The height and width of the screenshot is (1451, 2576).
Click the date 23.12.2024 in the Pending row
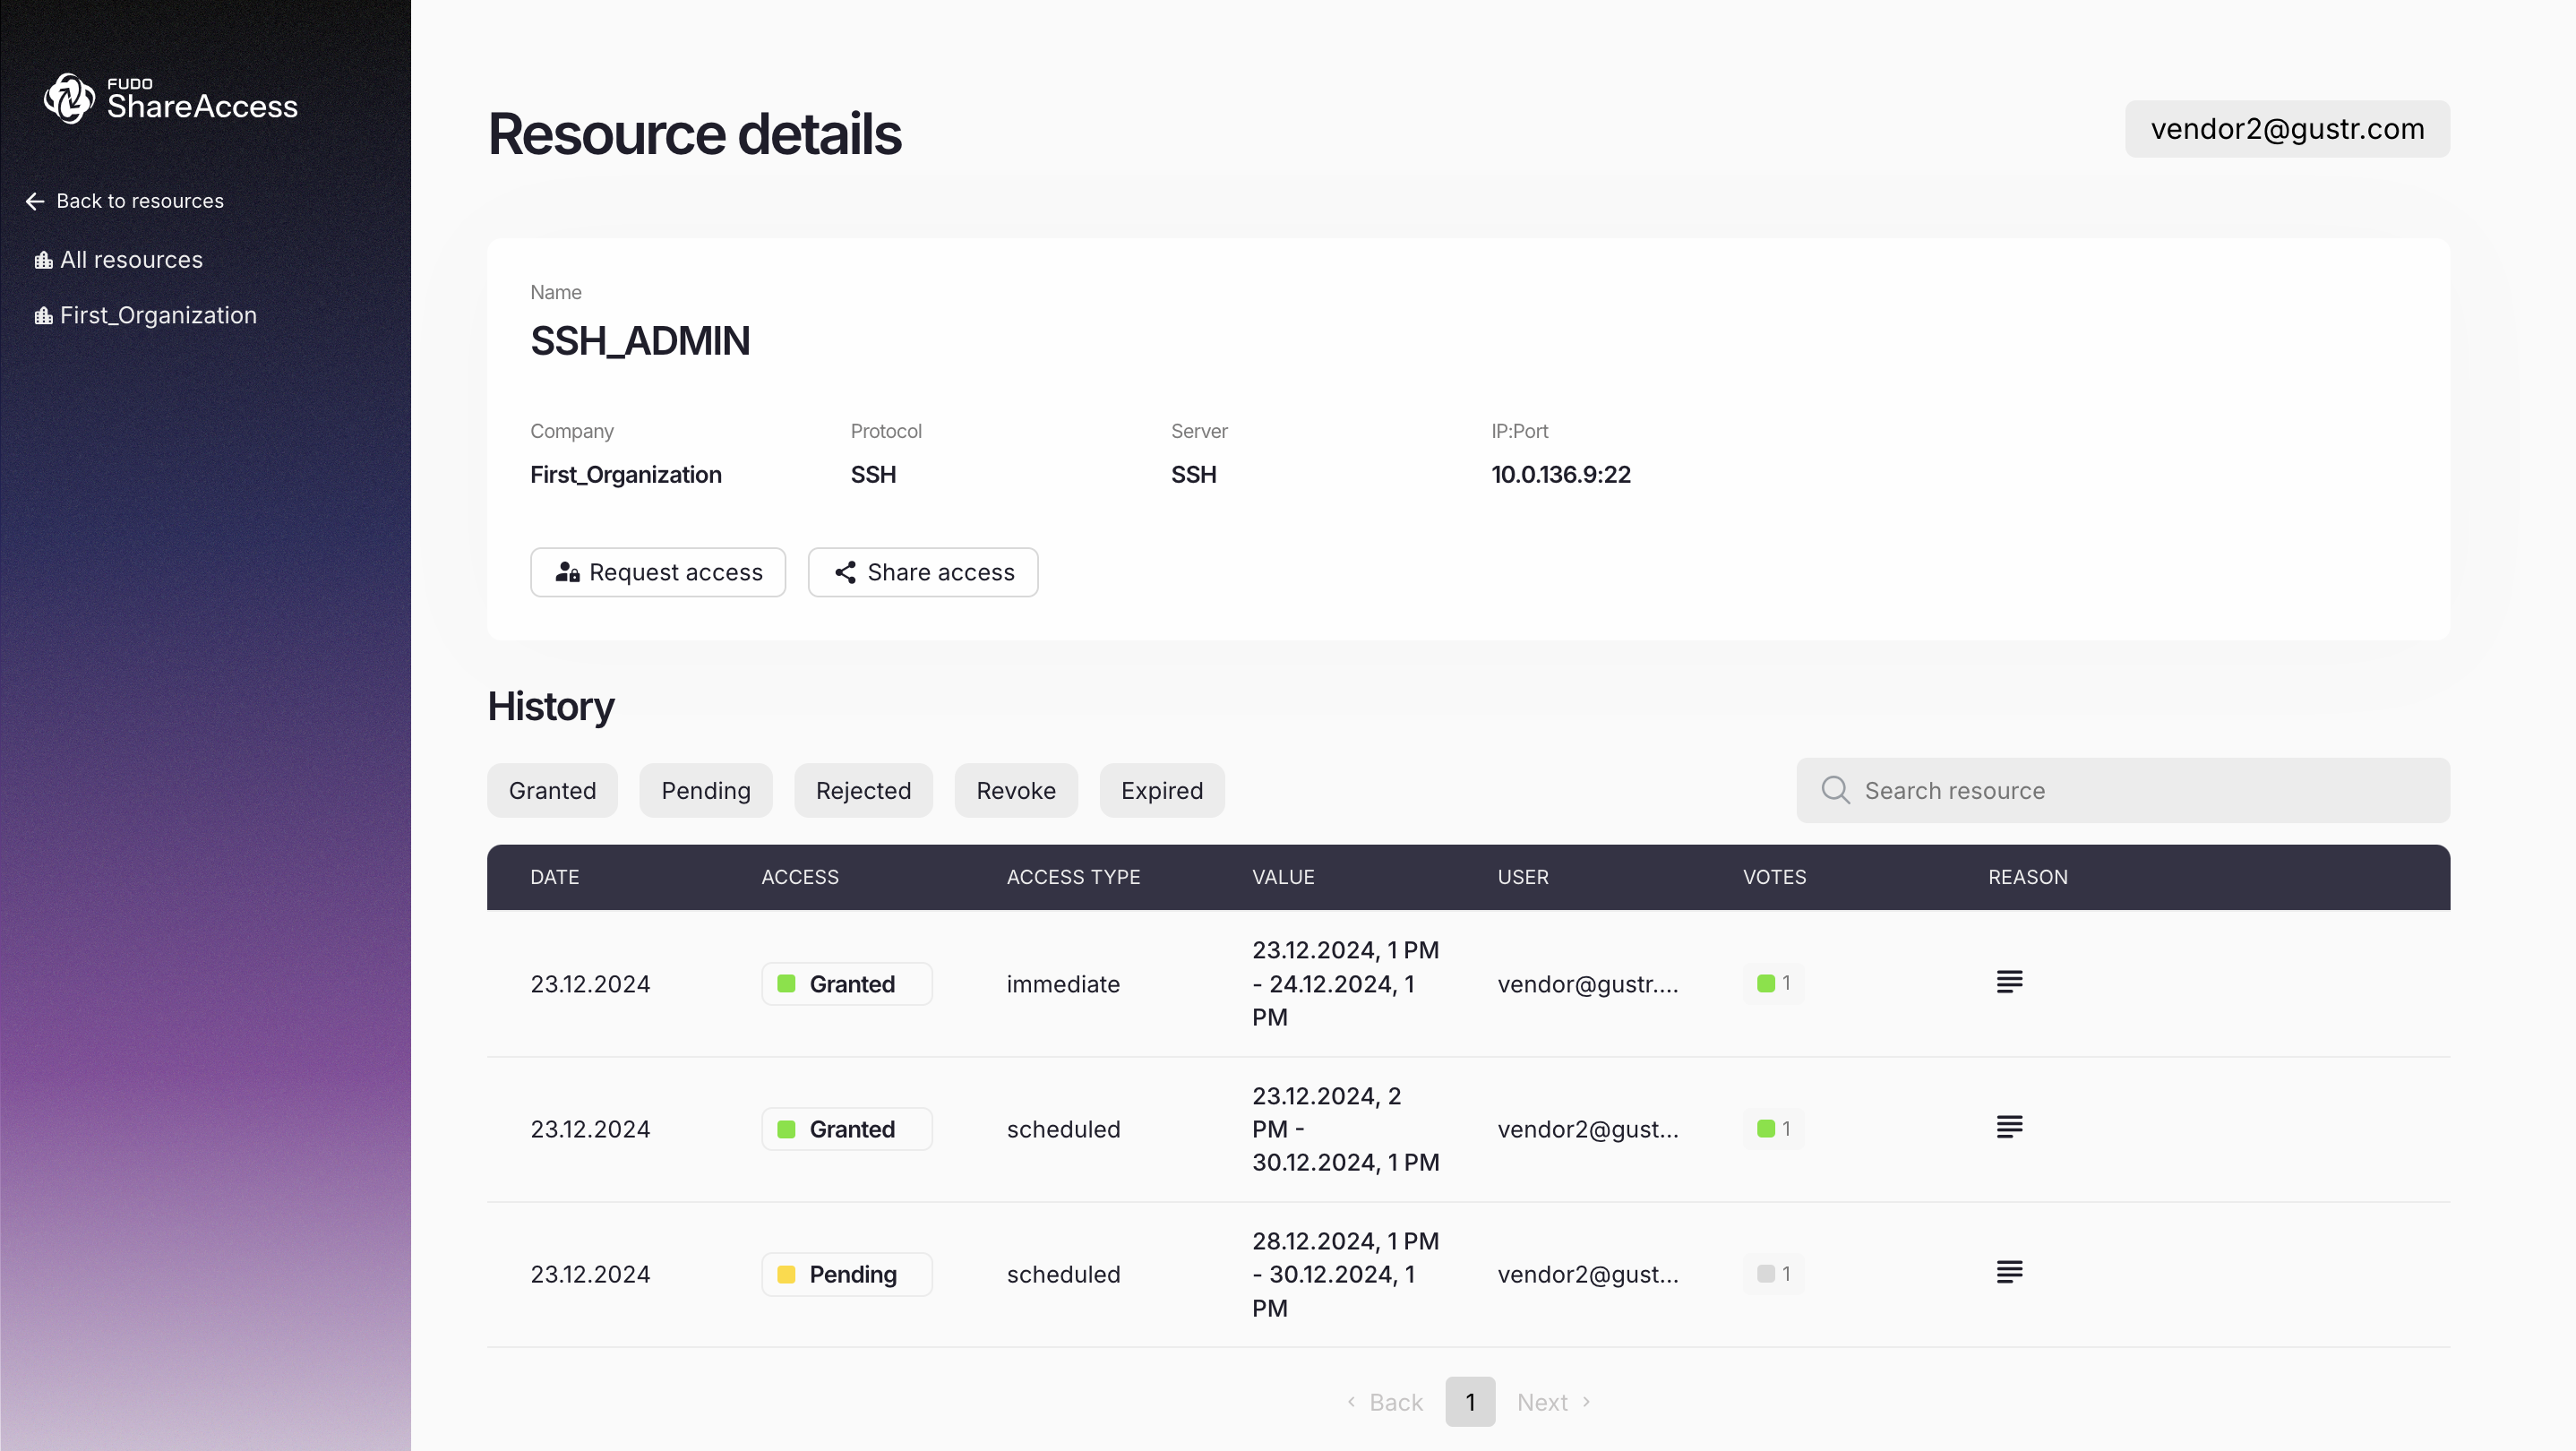pos(590,1274)
